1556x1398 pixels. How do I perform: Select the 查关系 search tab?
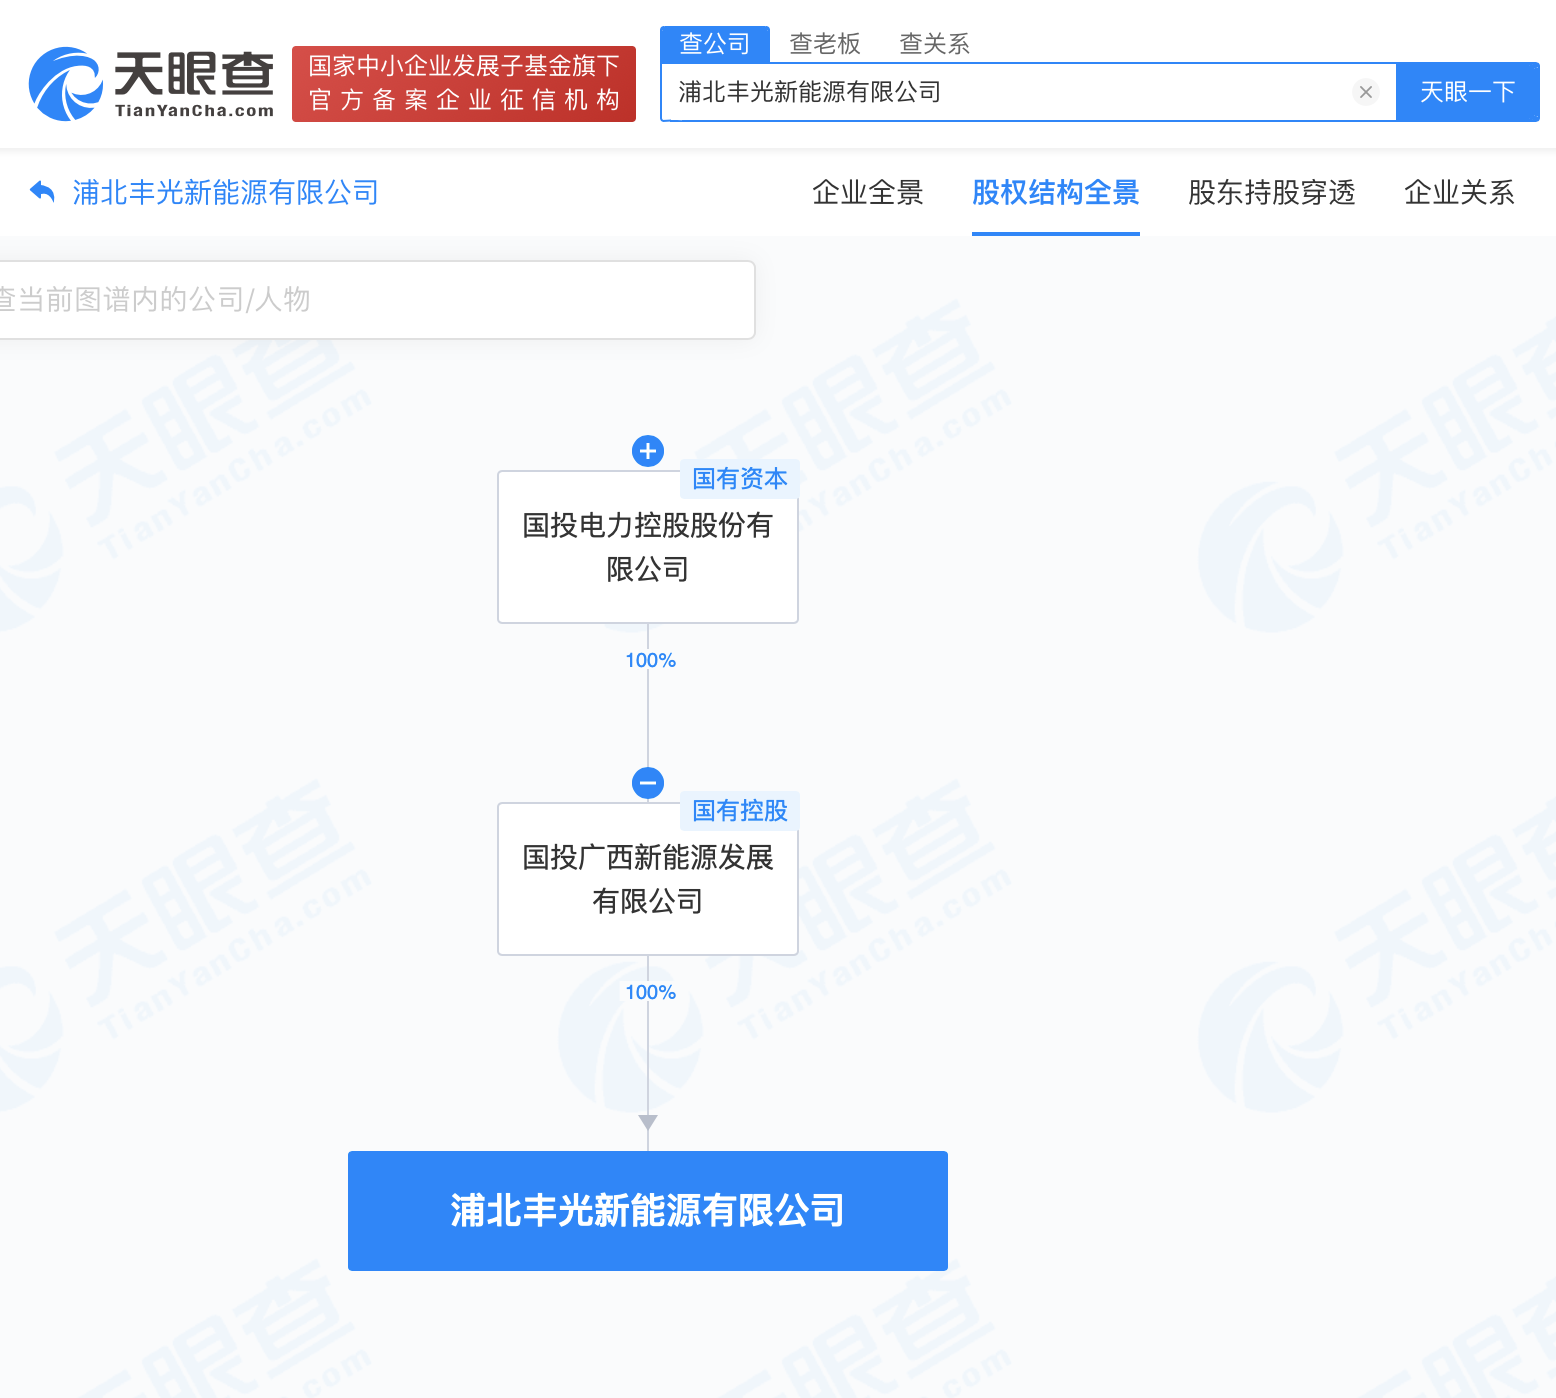(x=935, y=44)
